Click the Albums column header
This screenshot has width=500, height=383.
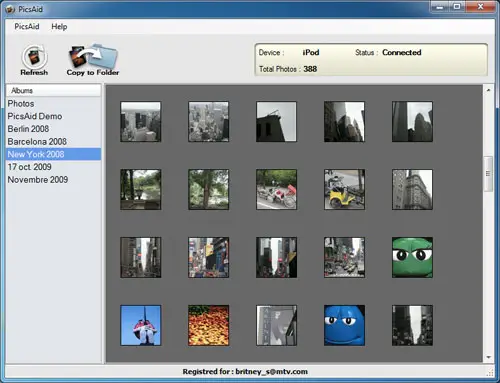click(x=53, y=91)
